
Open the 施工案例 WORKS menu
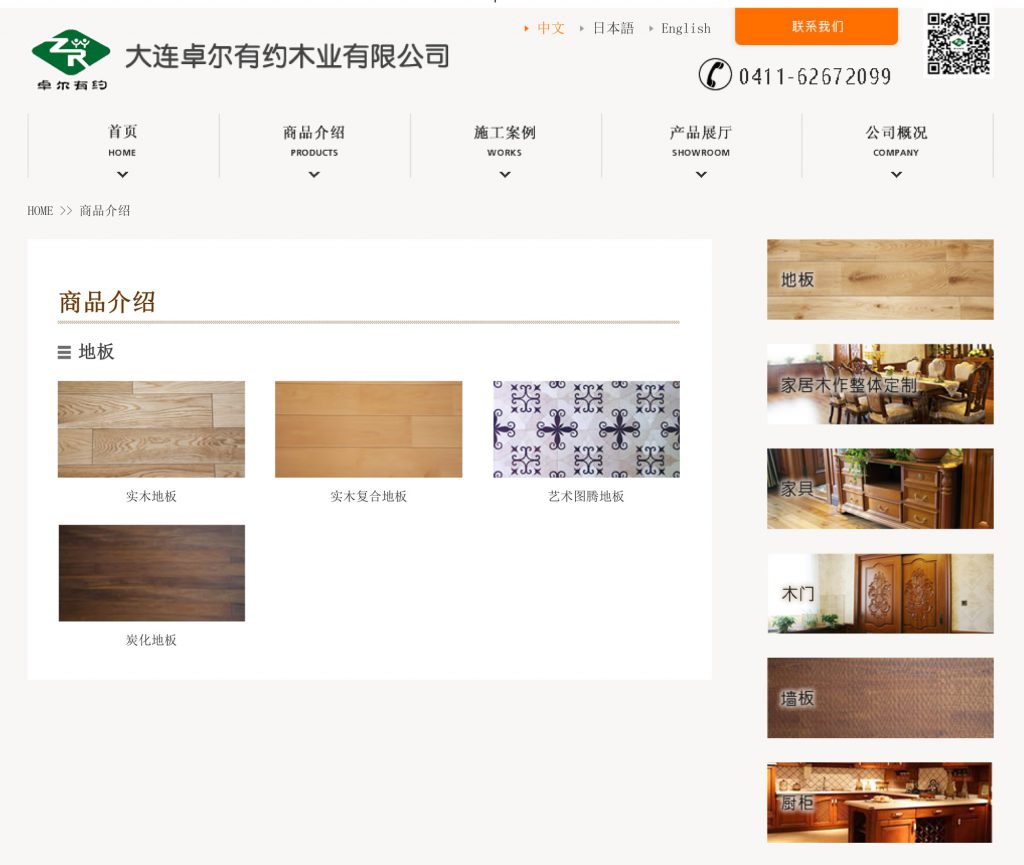504,140
